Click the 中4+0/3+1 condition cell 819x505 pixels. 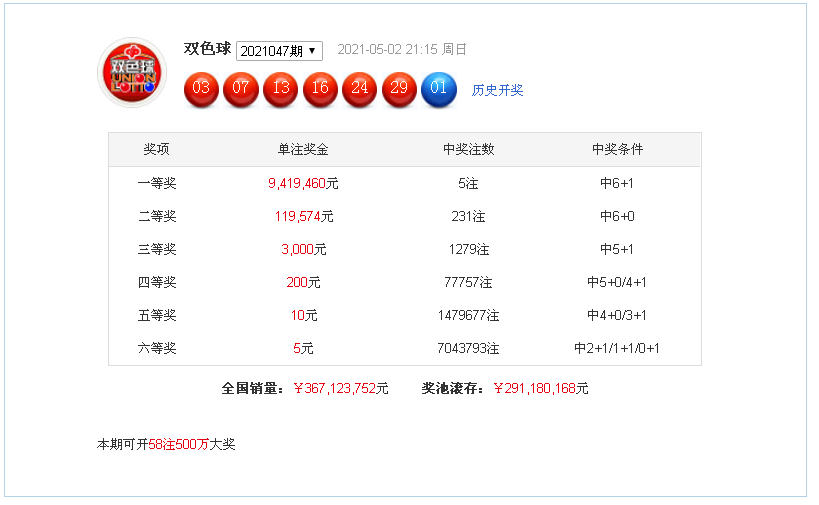617,315
